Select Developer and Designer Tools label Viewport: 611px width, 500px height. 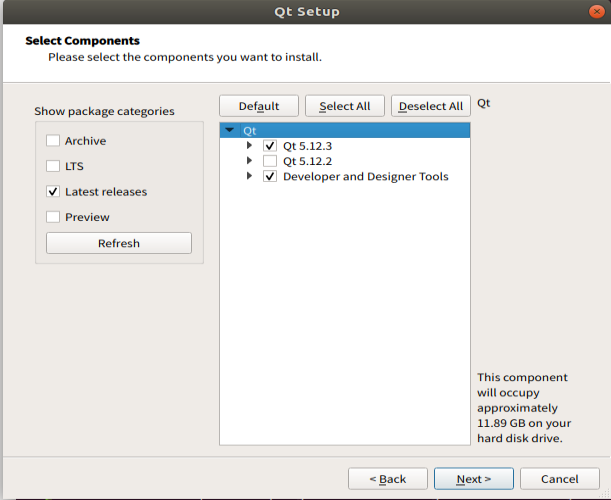366,177
